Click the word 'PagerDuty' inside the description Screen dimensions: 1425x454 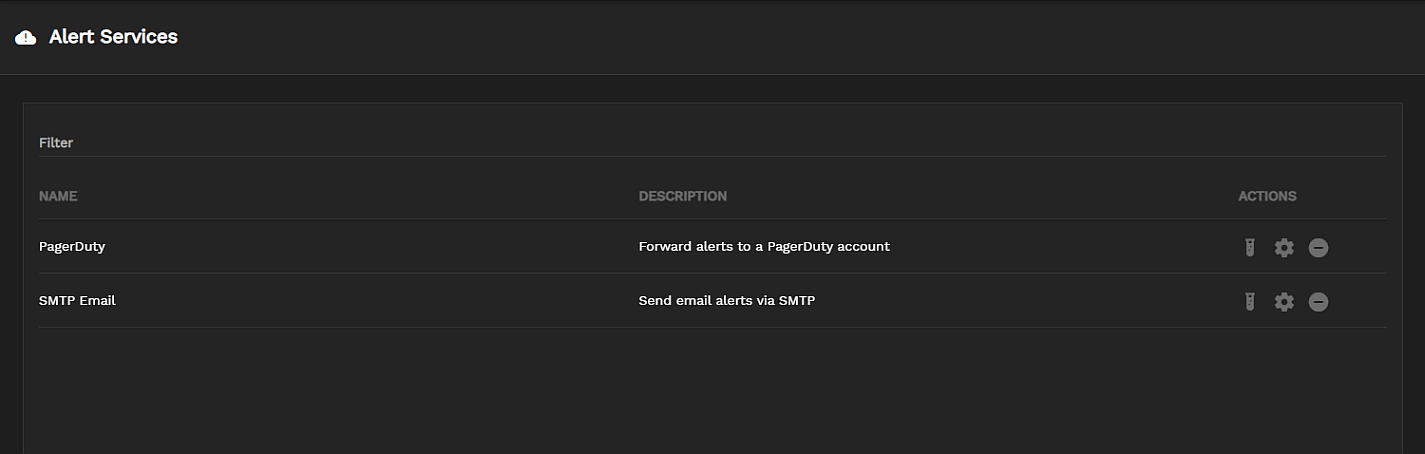pyautogui.click(x=798, y=246)
